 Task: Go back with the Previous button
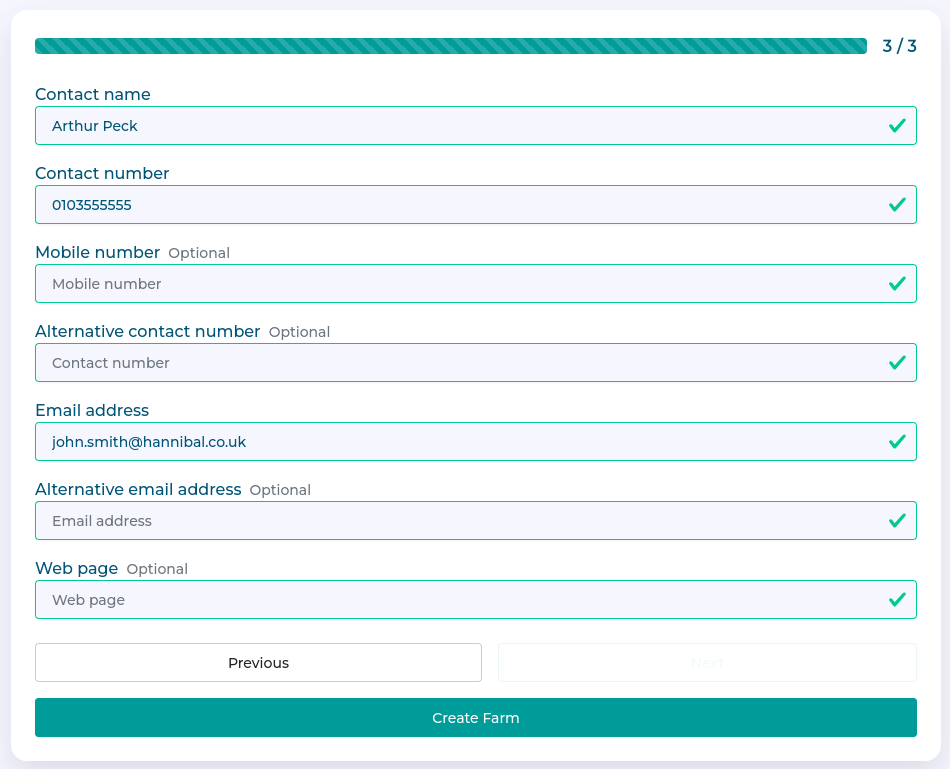point(258,663)
